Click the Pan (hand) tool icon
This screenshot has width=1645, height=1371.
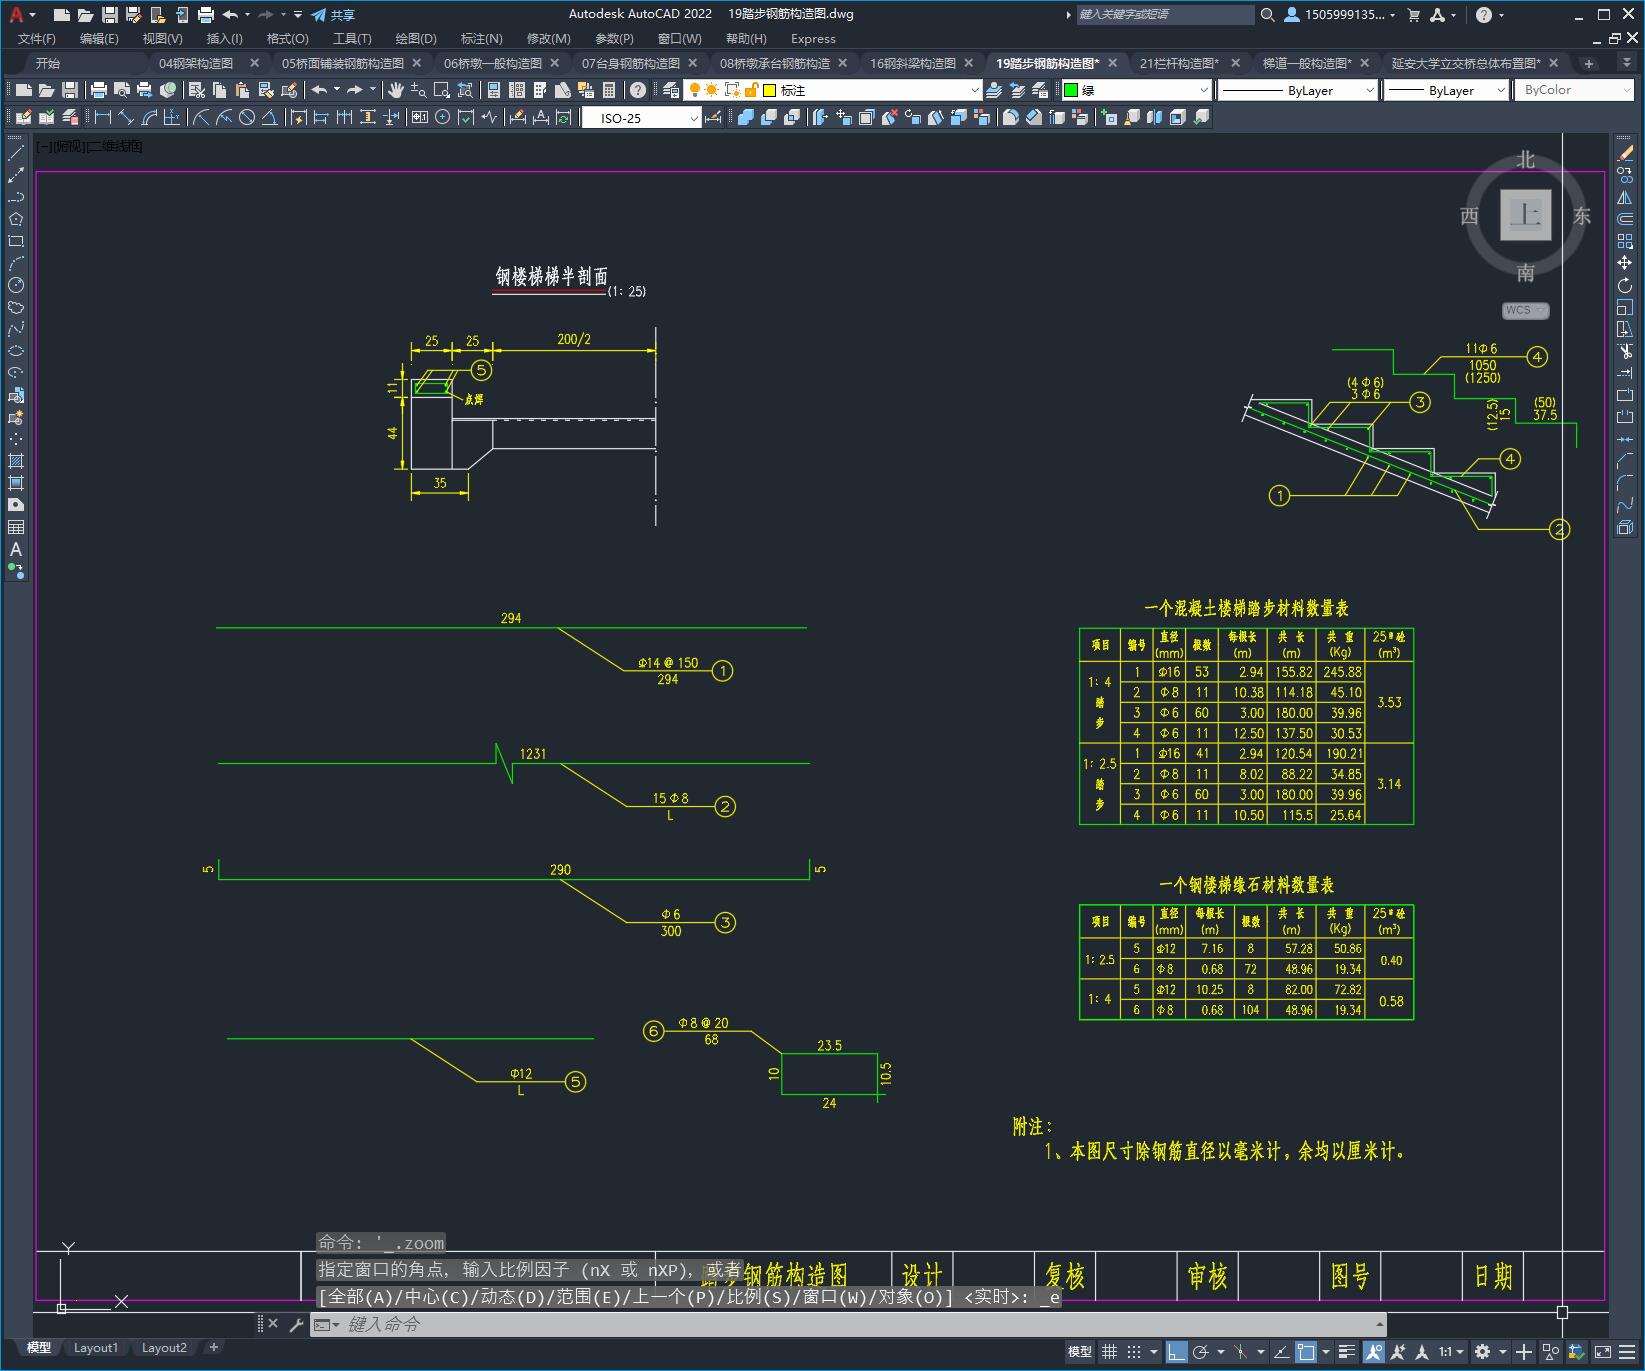395,90
